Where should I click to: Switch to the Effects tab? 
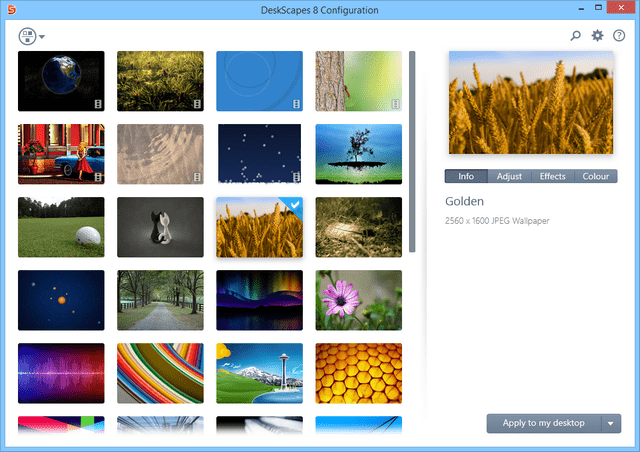click(552, 176)
